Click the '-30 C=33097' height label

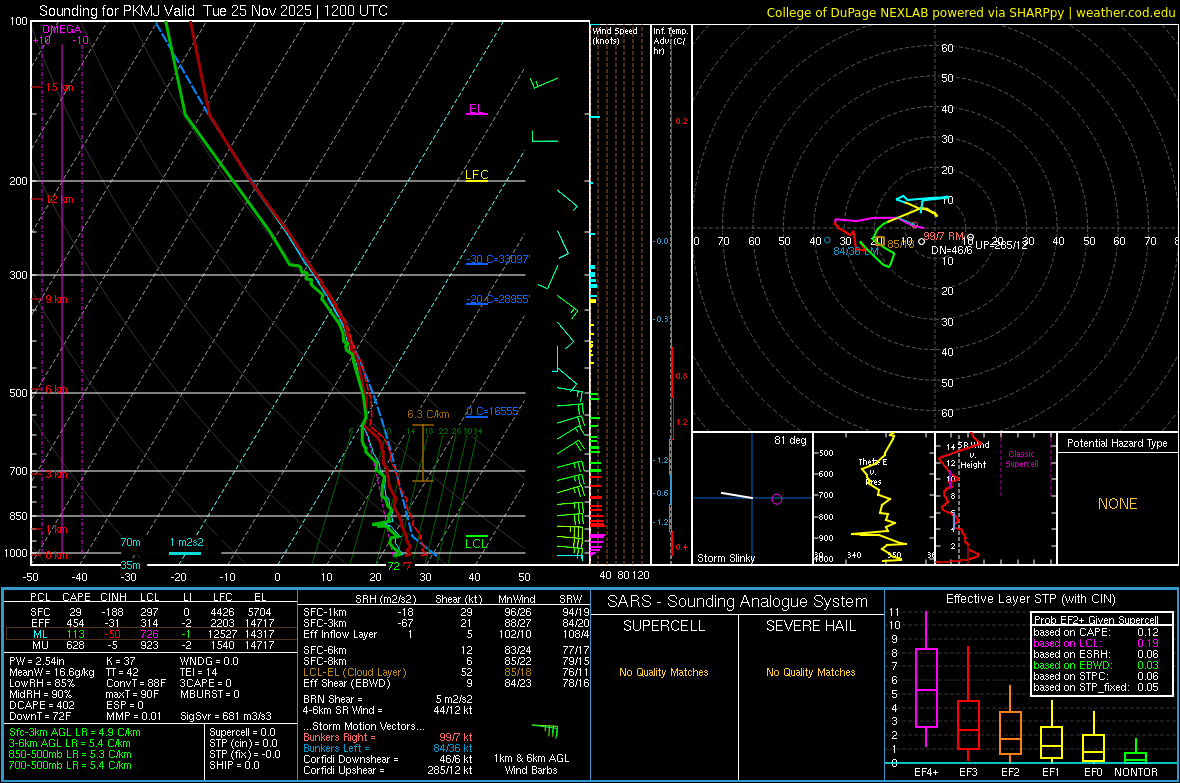point(497,259)
